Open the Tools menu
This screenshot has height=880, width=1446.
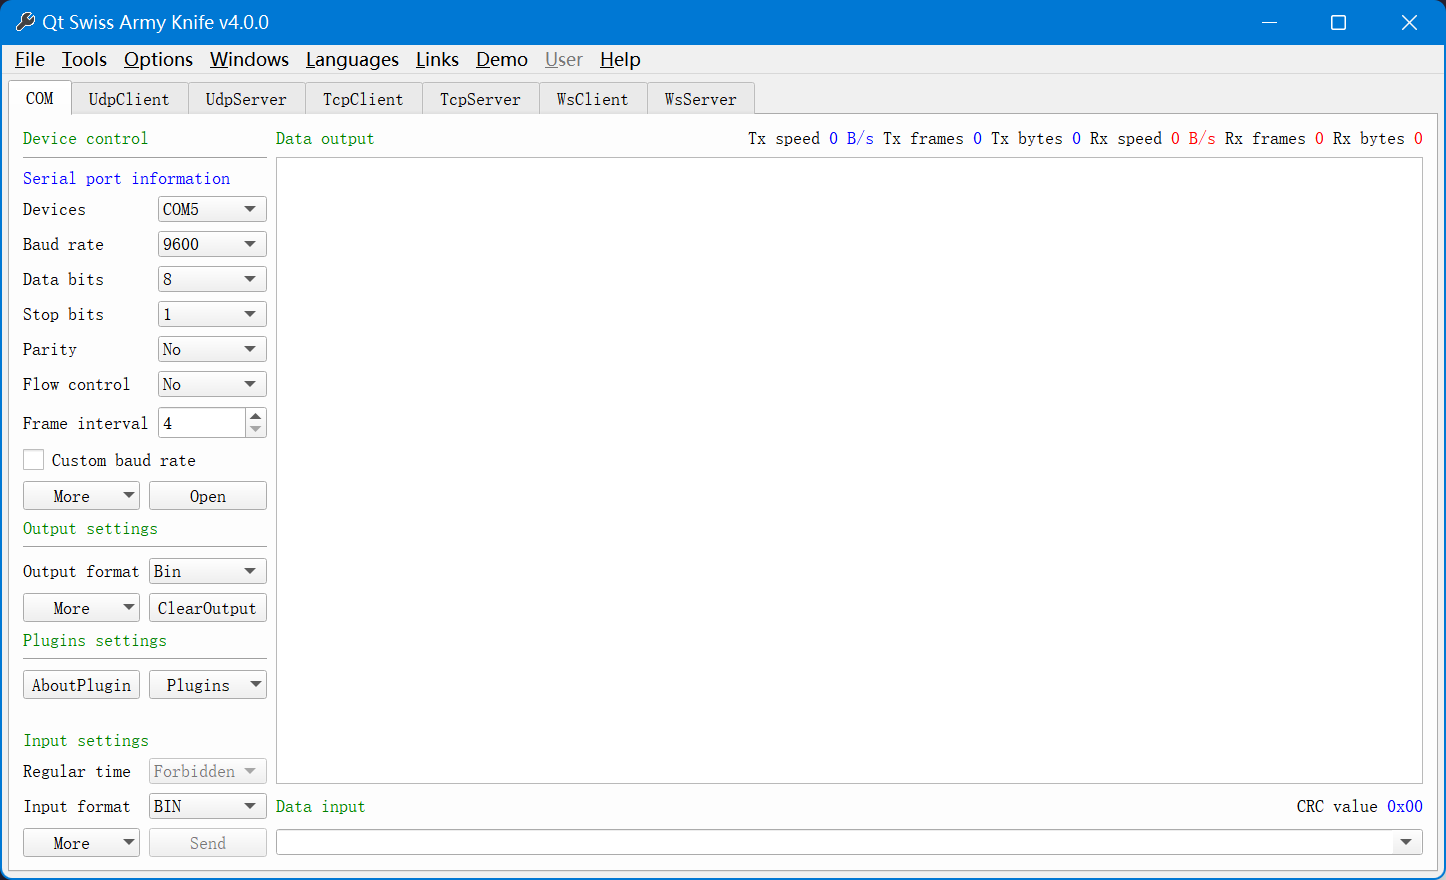(x=84, y=60)
